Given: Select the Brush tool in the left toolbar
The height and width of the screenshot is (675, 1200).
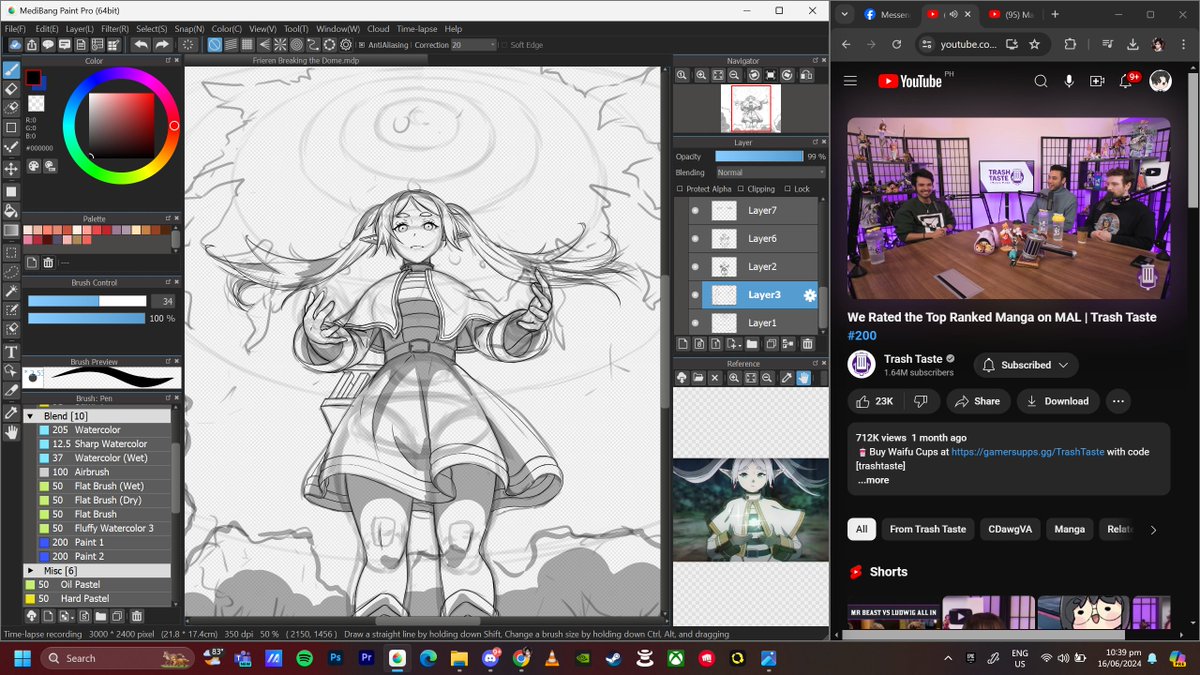Looking at the screenshot, I should (11, 70).
